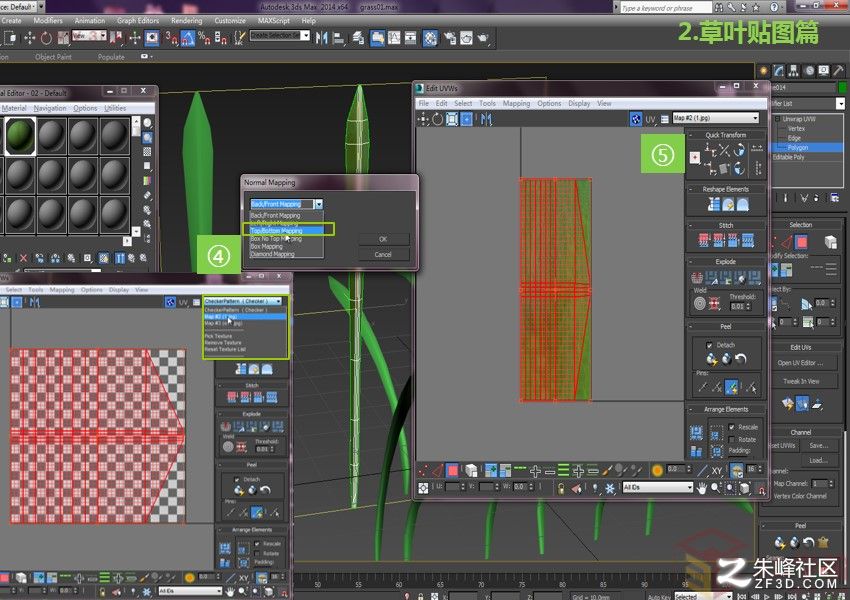Viewport: 850px width, 600px height.
Task: Click first Stitch icon in Edit UVWs
Action: [x=704, y=240]
